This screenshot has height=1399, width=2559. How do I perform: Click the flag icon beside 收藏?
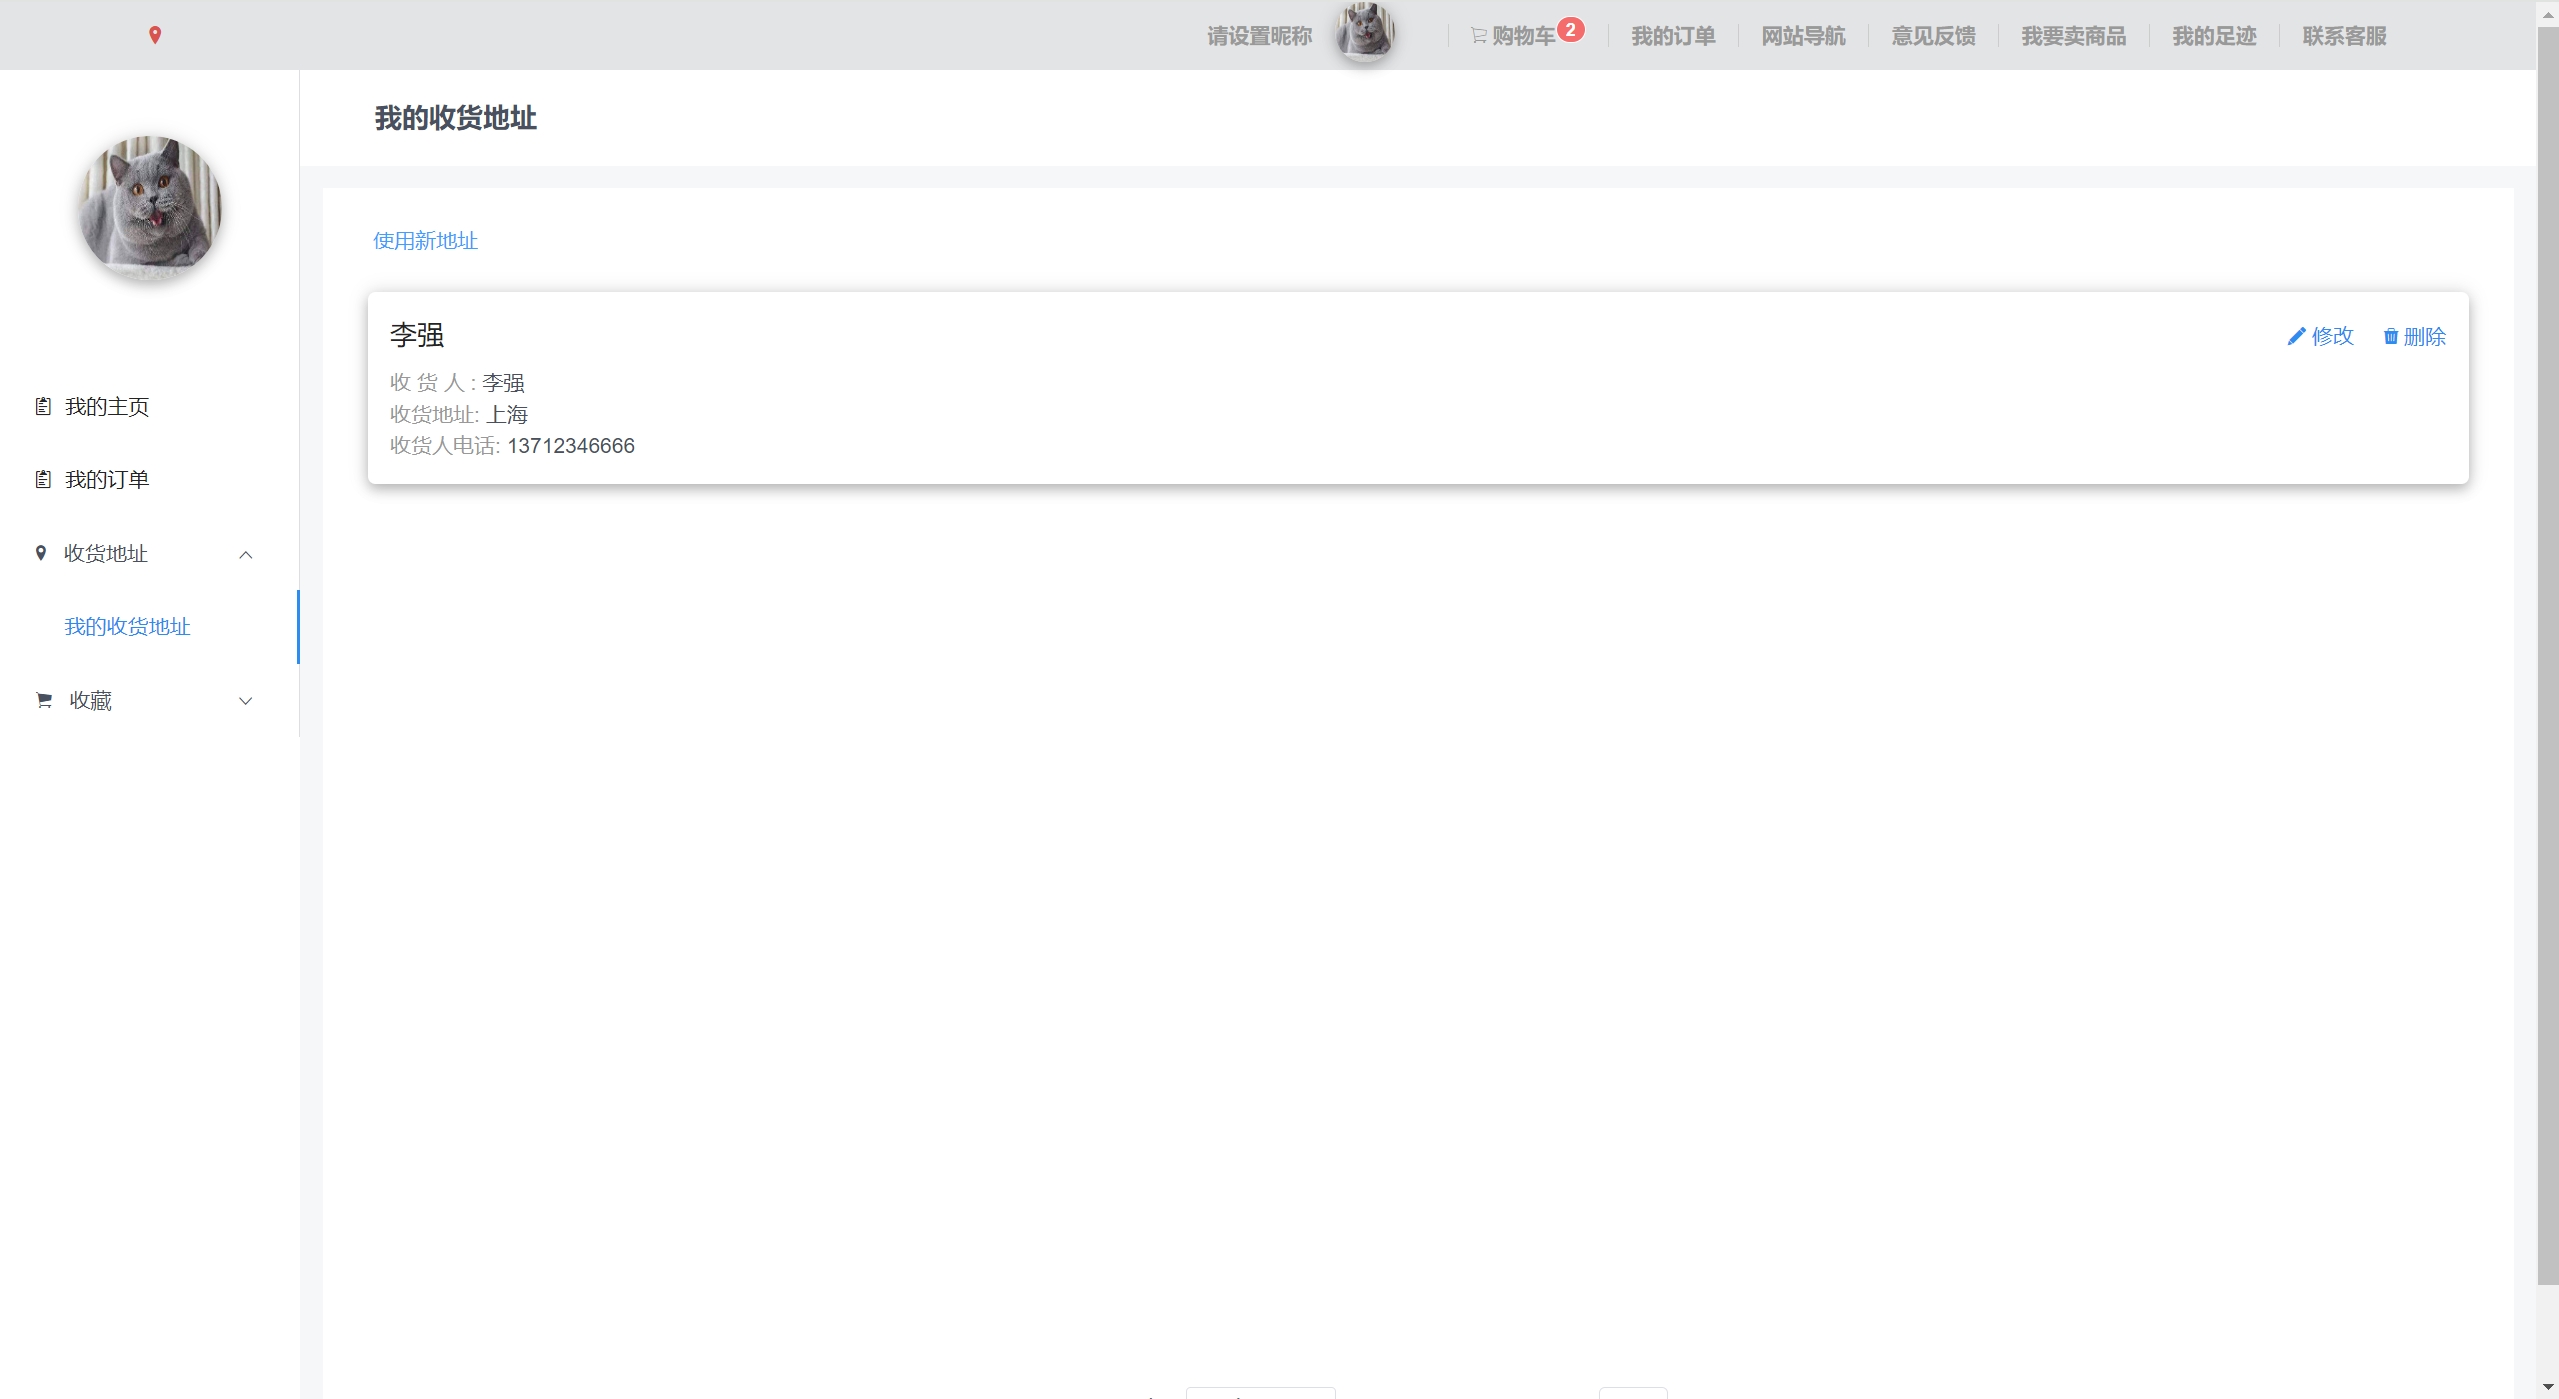coord(44,700)
